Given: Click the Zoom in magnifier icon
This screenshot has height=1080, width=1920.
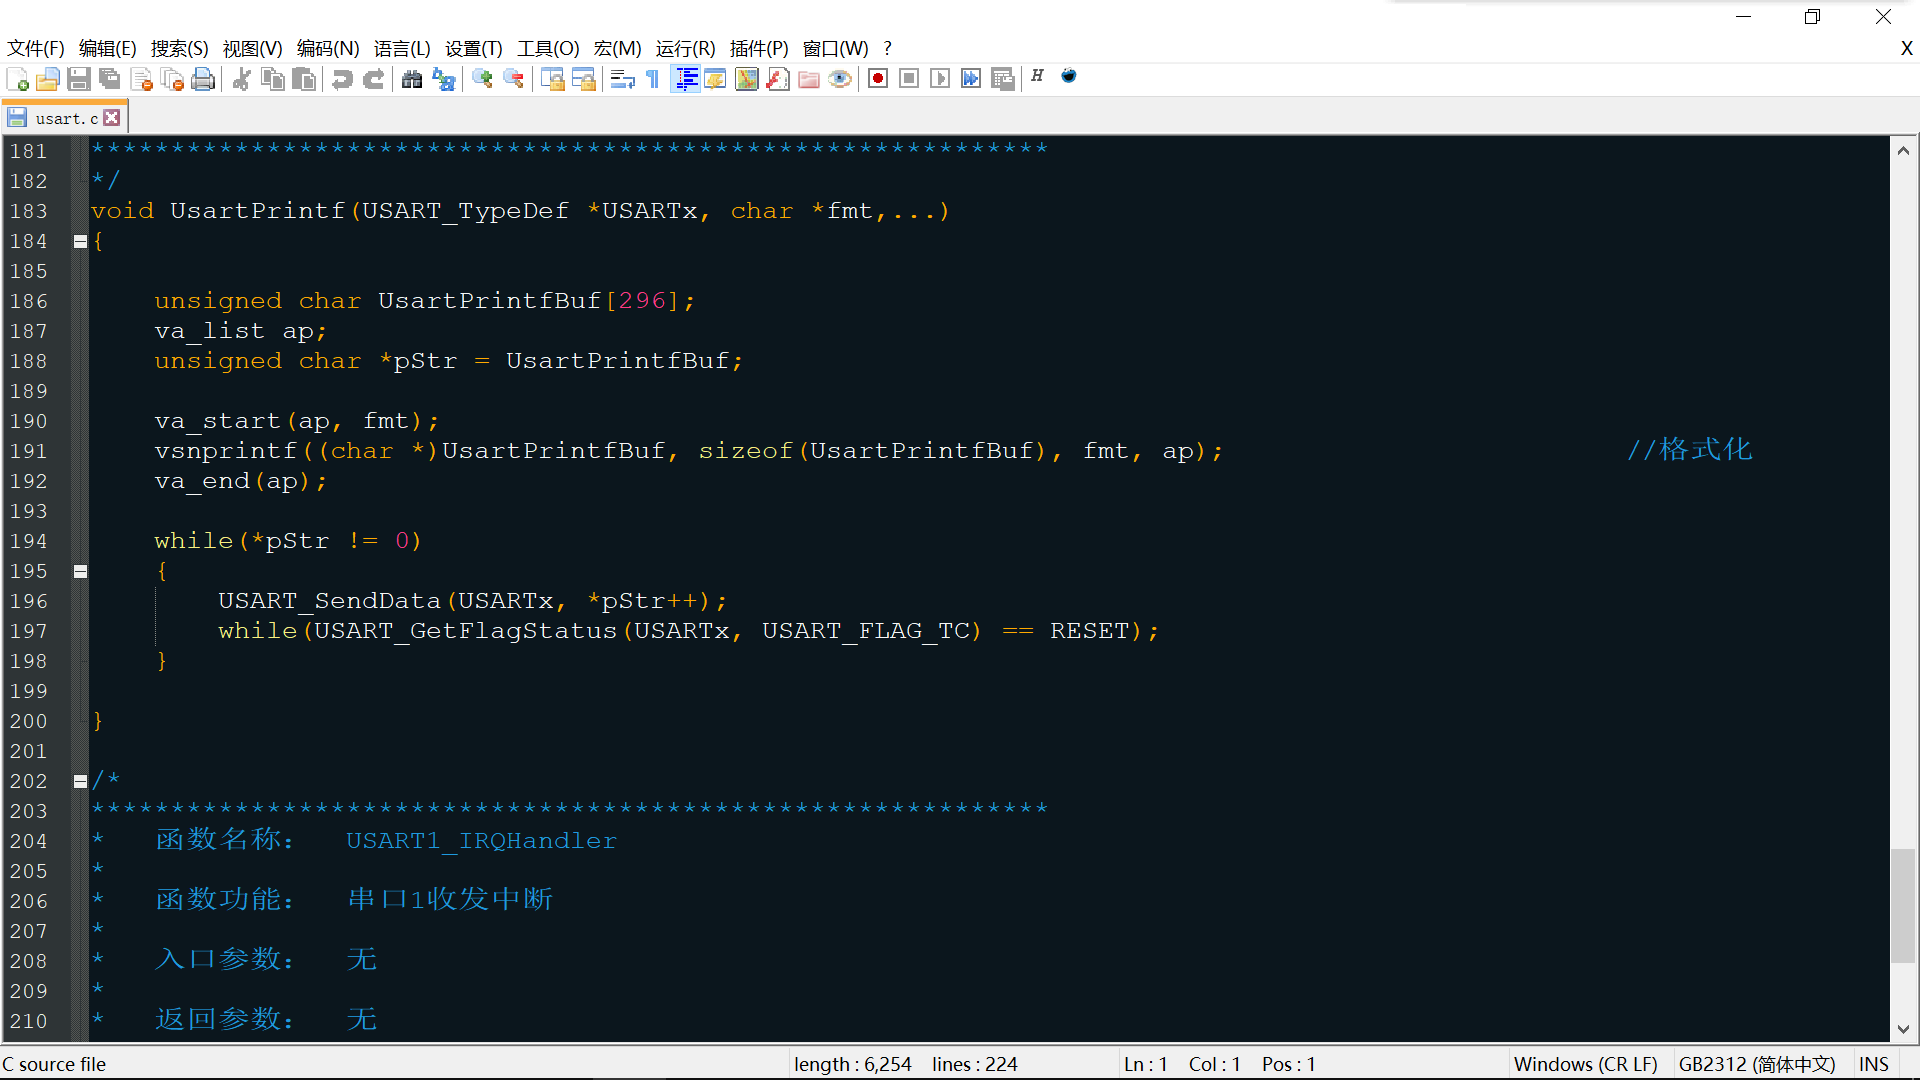Looking at the screenshot, I should [x=483, y=79].
